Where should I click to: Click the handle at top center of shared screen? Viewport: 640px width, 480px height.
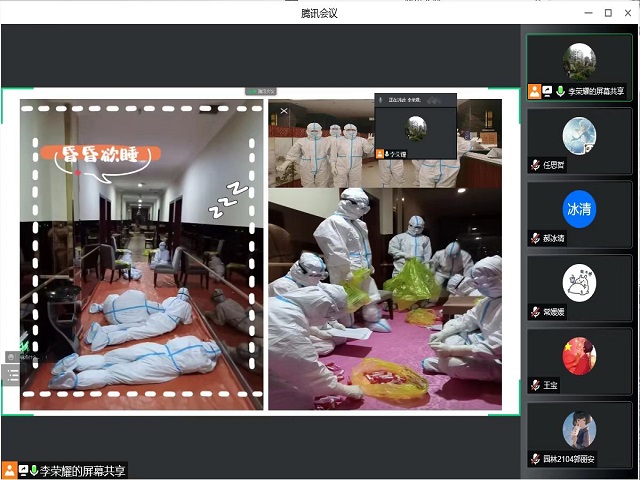click(x=260, y=91)
